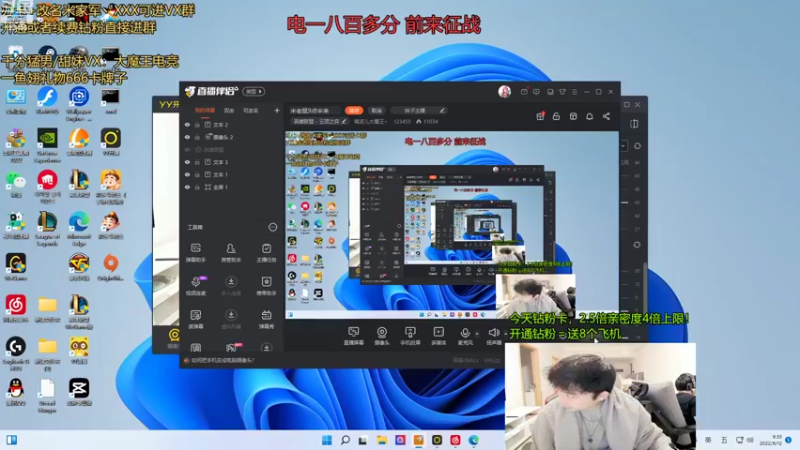
Task: Toggle the eye icon for 文本 3
Action: 187,162
